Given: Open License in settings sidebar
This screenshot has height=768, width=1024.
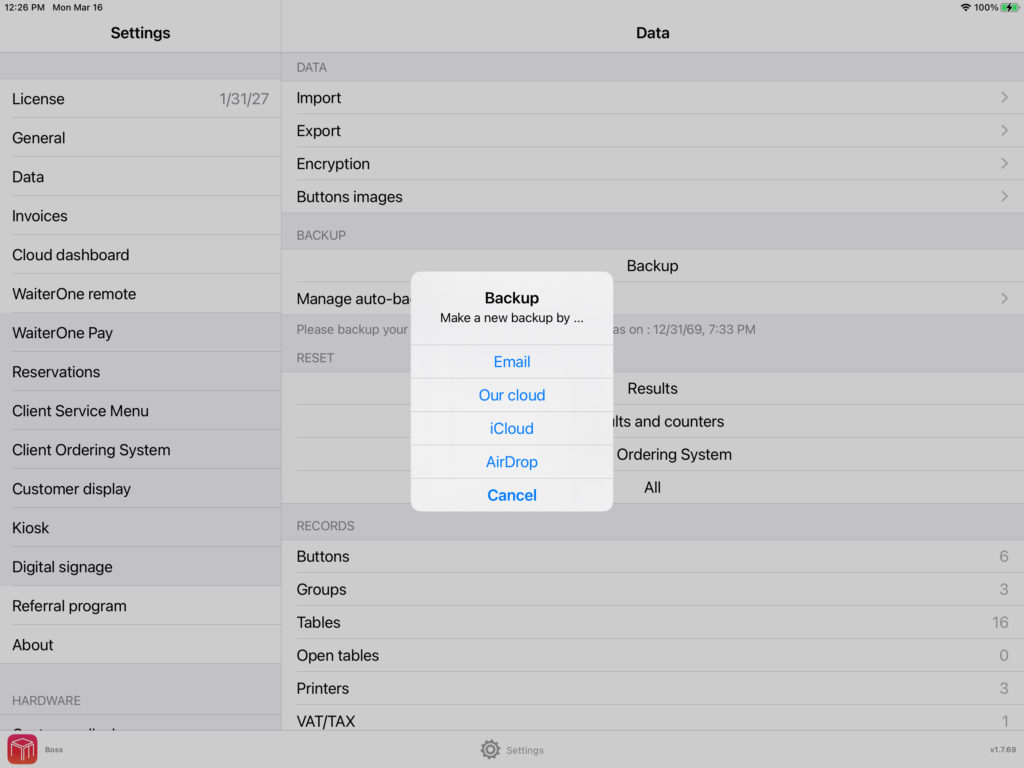Looking at the screenshot, I should 140,99.
